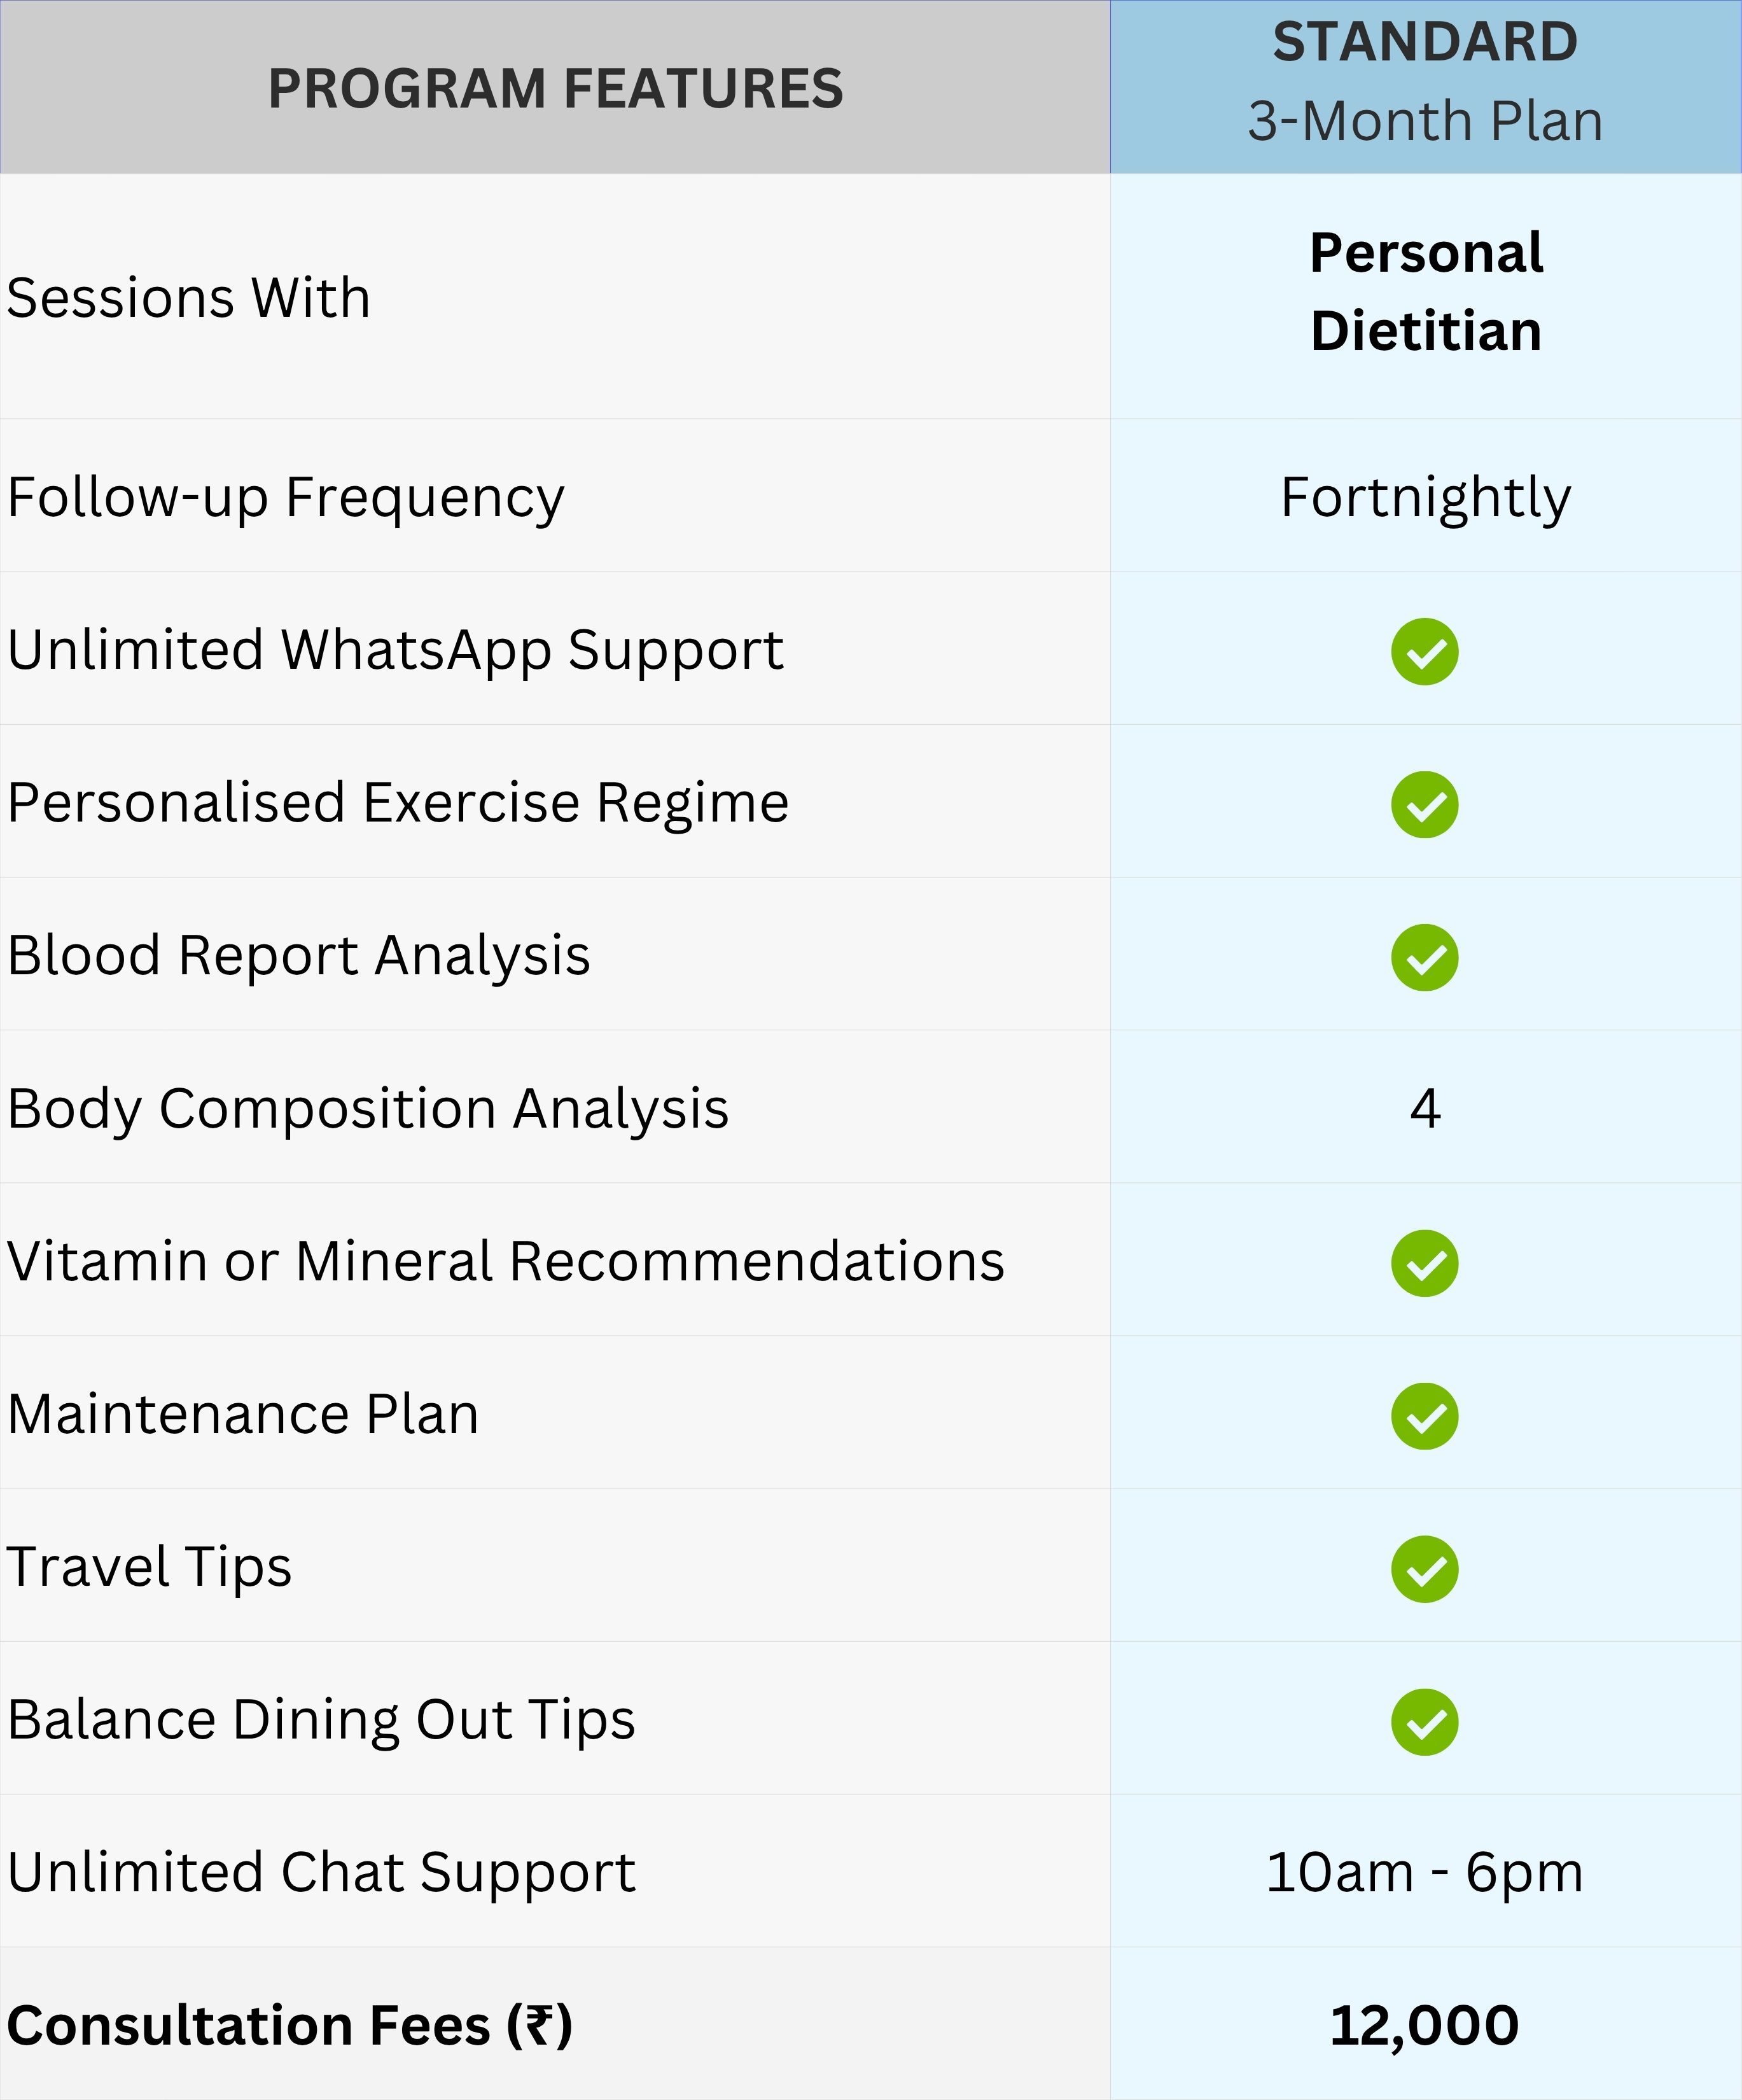Click the Consultation Fees (₹) row label

[x=290, y=2026]
